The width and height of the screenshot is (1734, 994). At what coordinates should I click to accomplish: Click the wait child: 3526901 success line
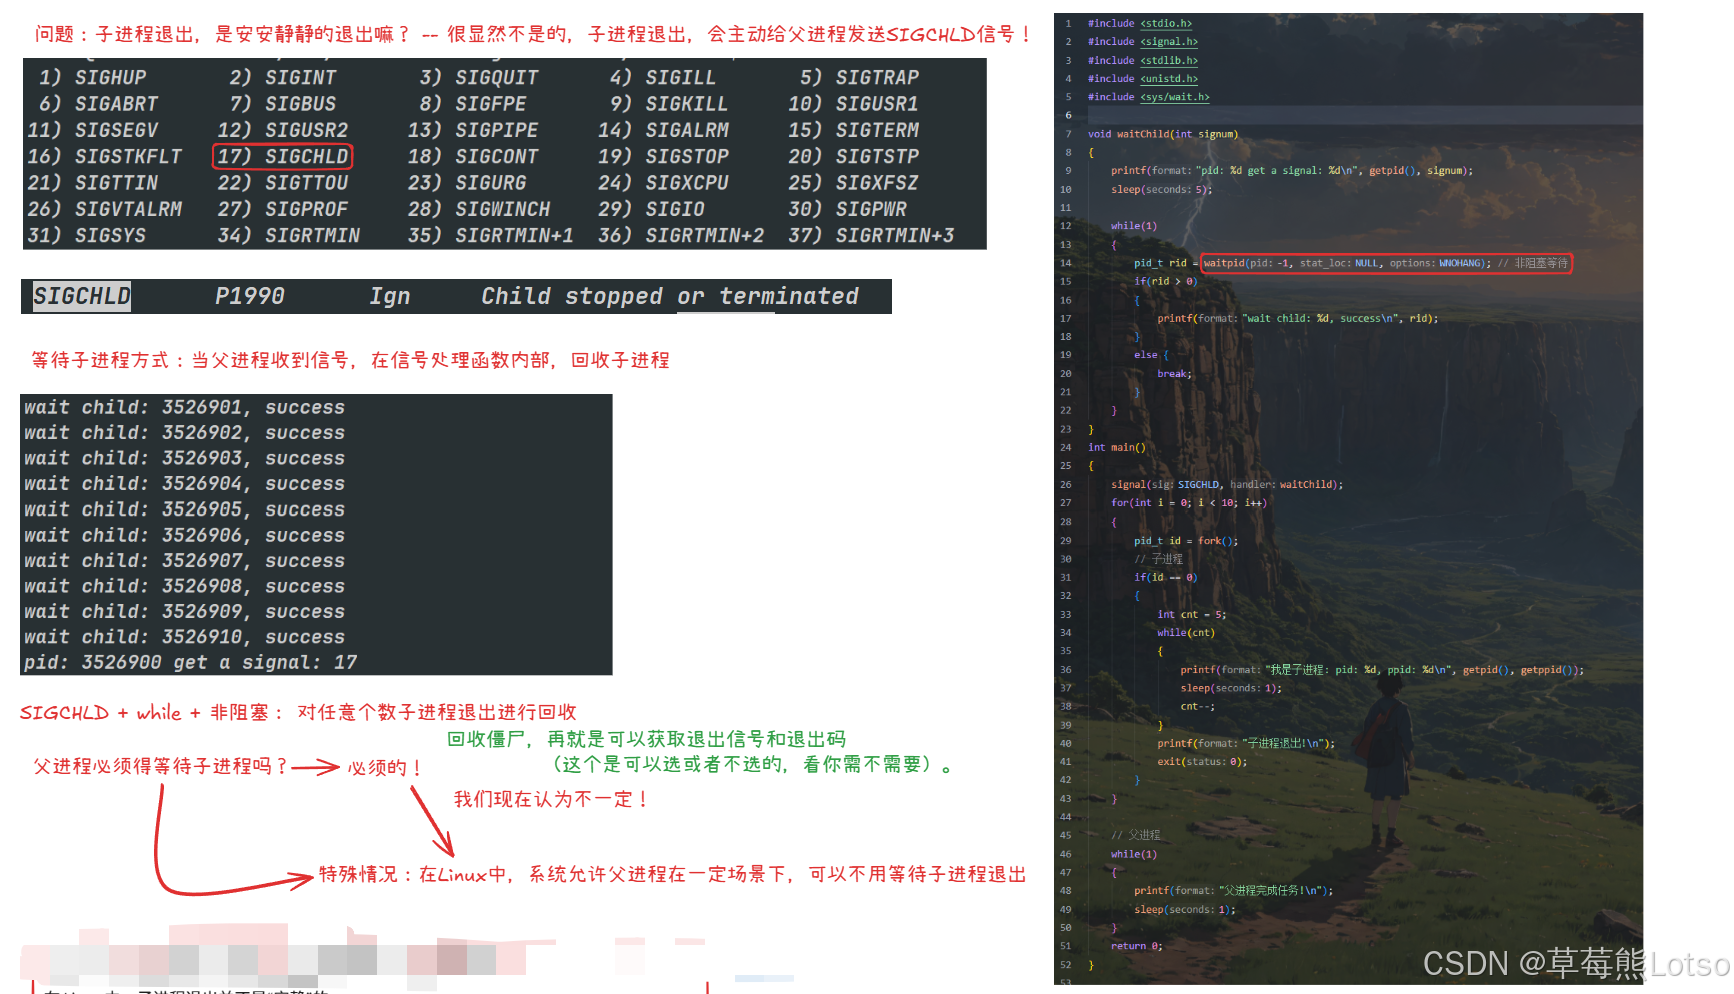tap(184, 407)
